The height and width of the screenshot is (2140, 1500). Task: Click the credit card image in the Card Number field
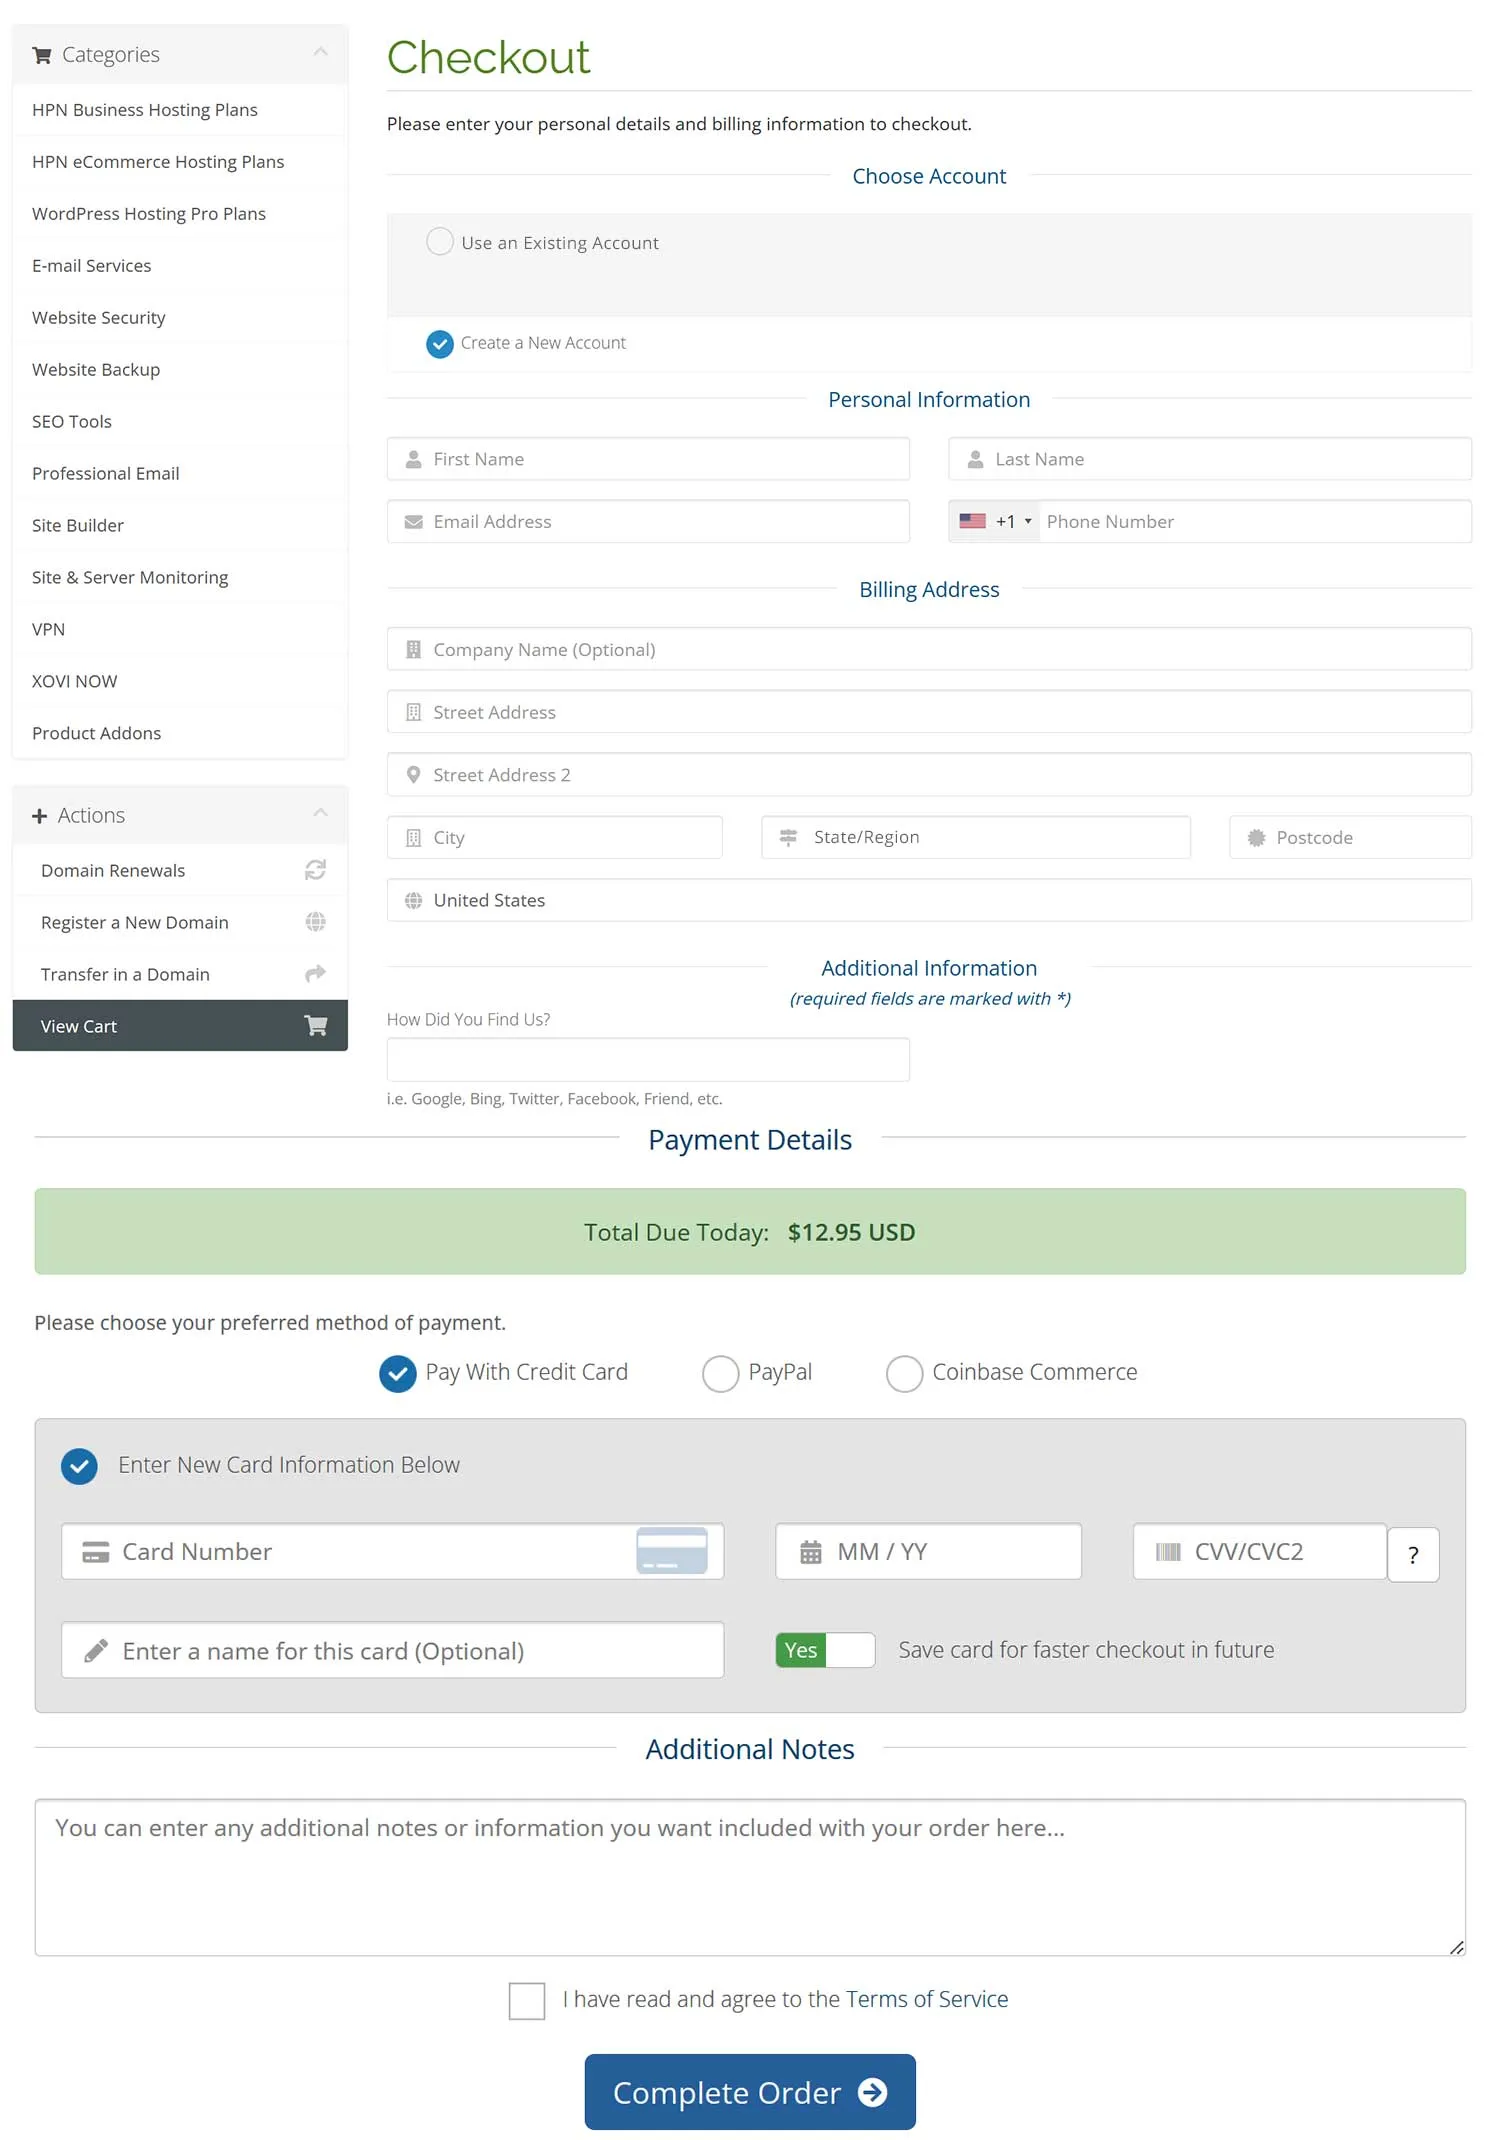pyautogui.click(x=672, y=1550)
